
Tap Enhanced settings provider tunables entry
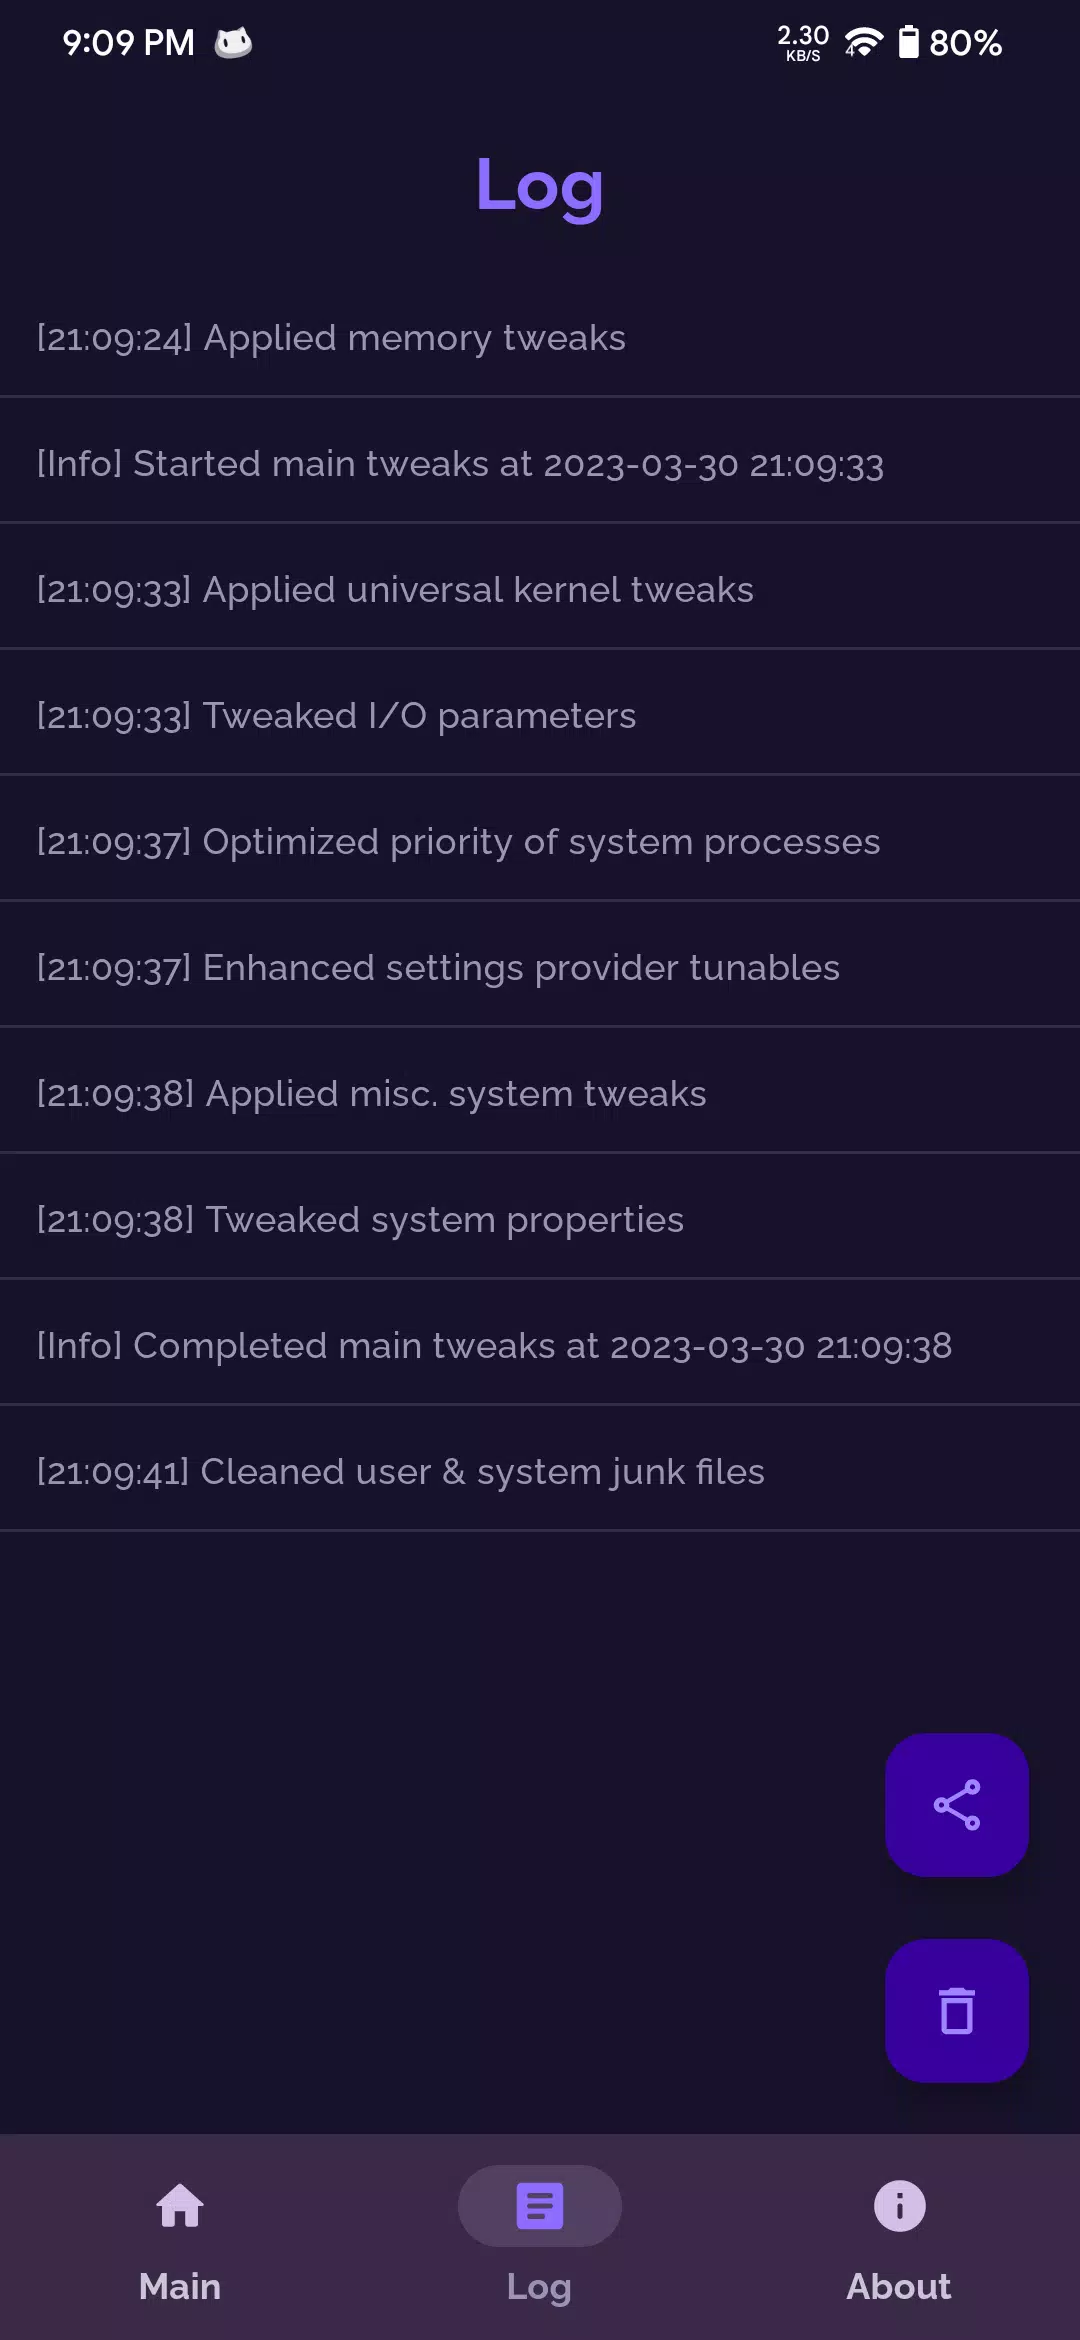540,968
